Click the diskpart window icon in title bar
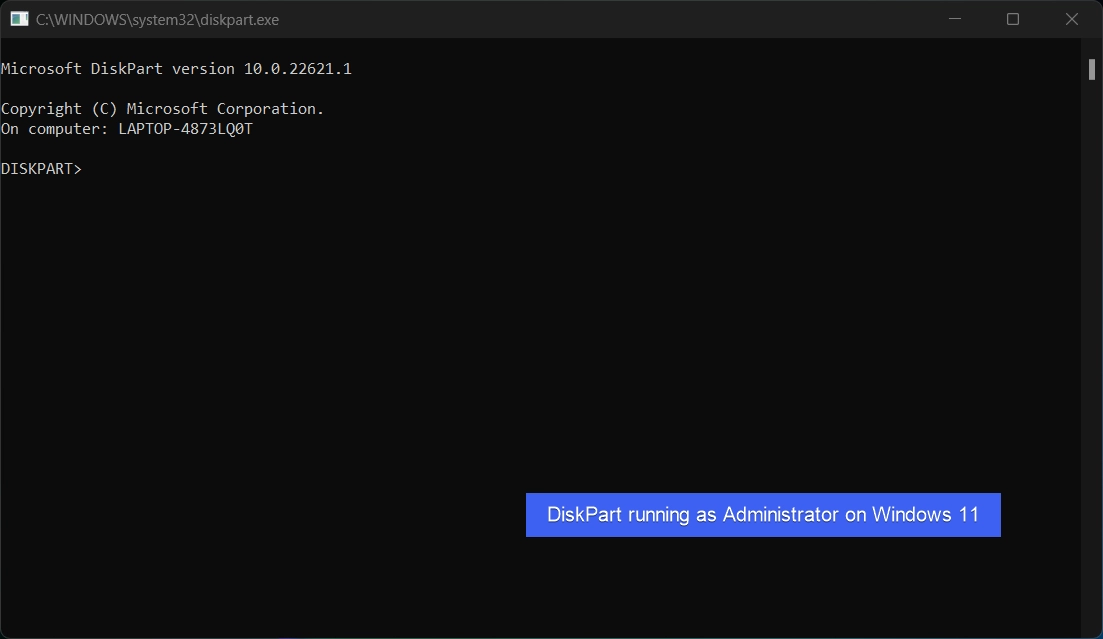 19,19
